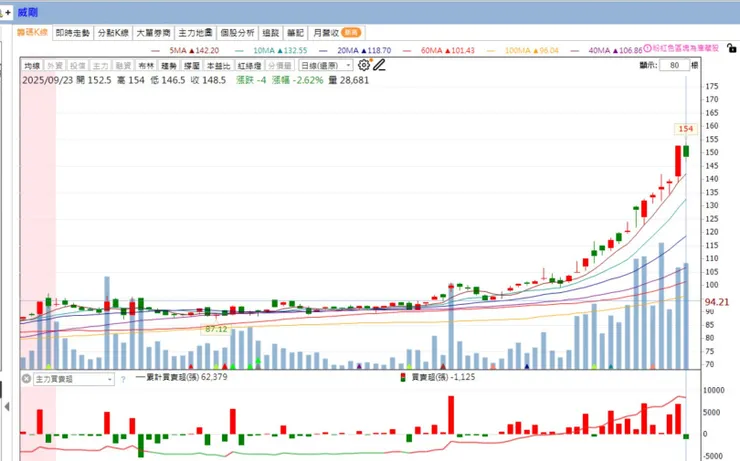
Task: Click the 顯示 bar count input field
Action: coord(674,65)
